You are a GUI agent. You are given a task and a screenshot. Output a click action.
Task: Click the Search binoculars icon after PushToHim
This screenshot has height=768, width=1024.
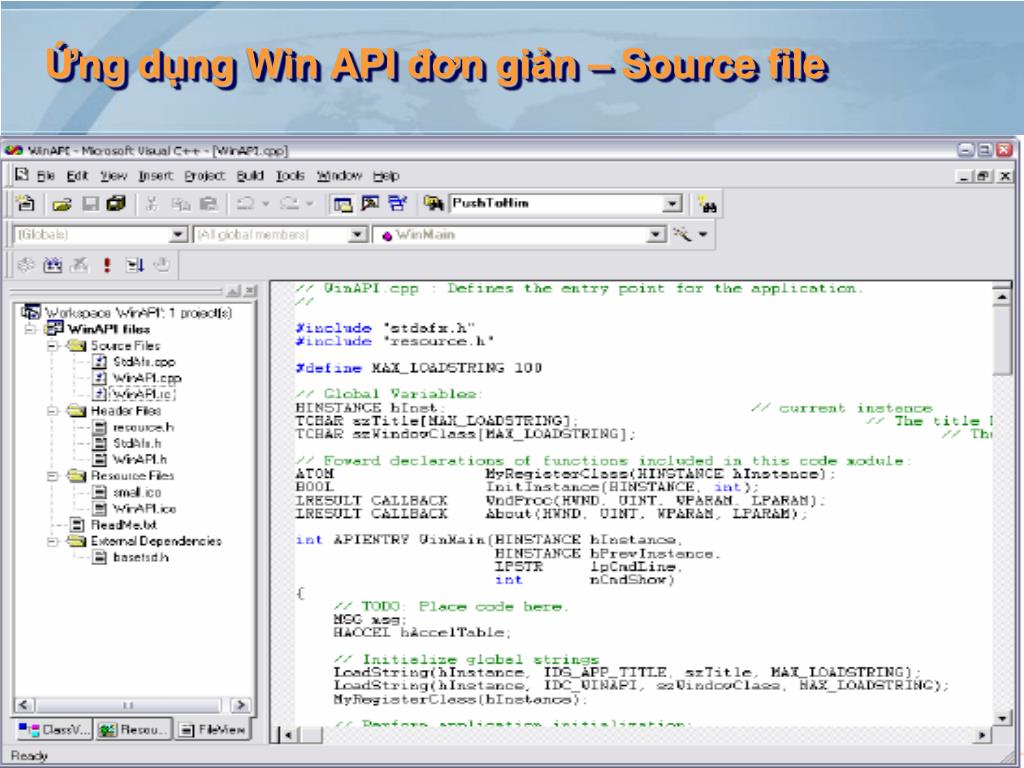click(707, 204)
